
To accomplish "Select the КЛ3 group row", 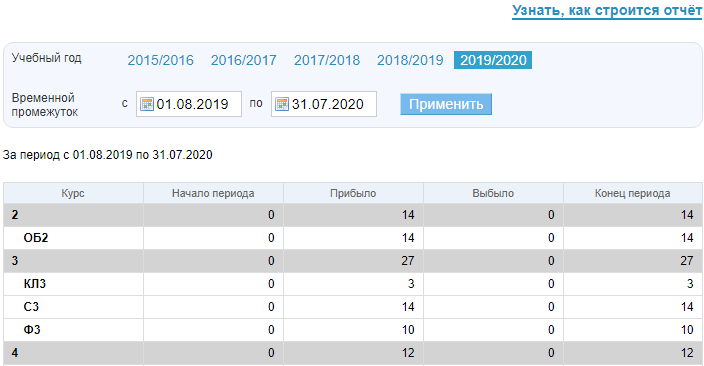I will point(353,284).
